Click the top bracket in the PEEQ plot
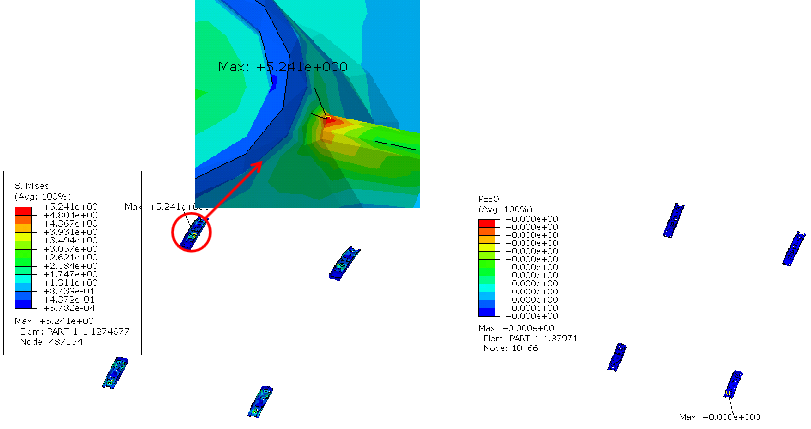811x429 pixels. click(674, 220)
